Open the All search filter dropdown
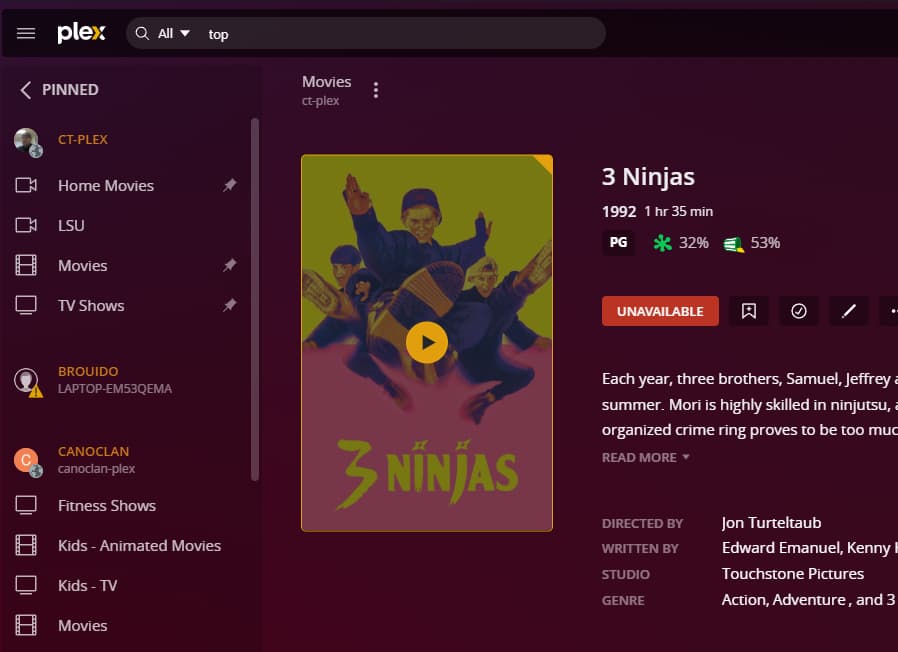This screenshot has height=652, width=898. click(x=174, y=34)
